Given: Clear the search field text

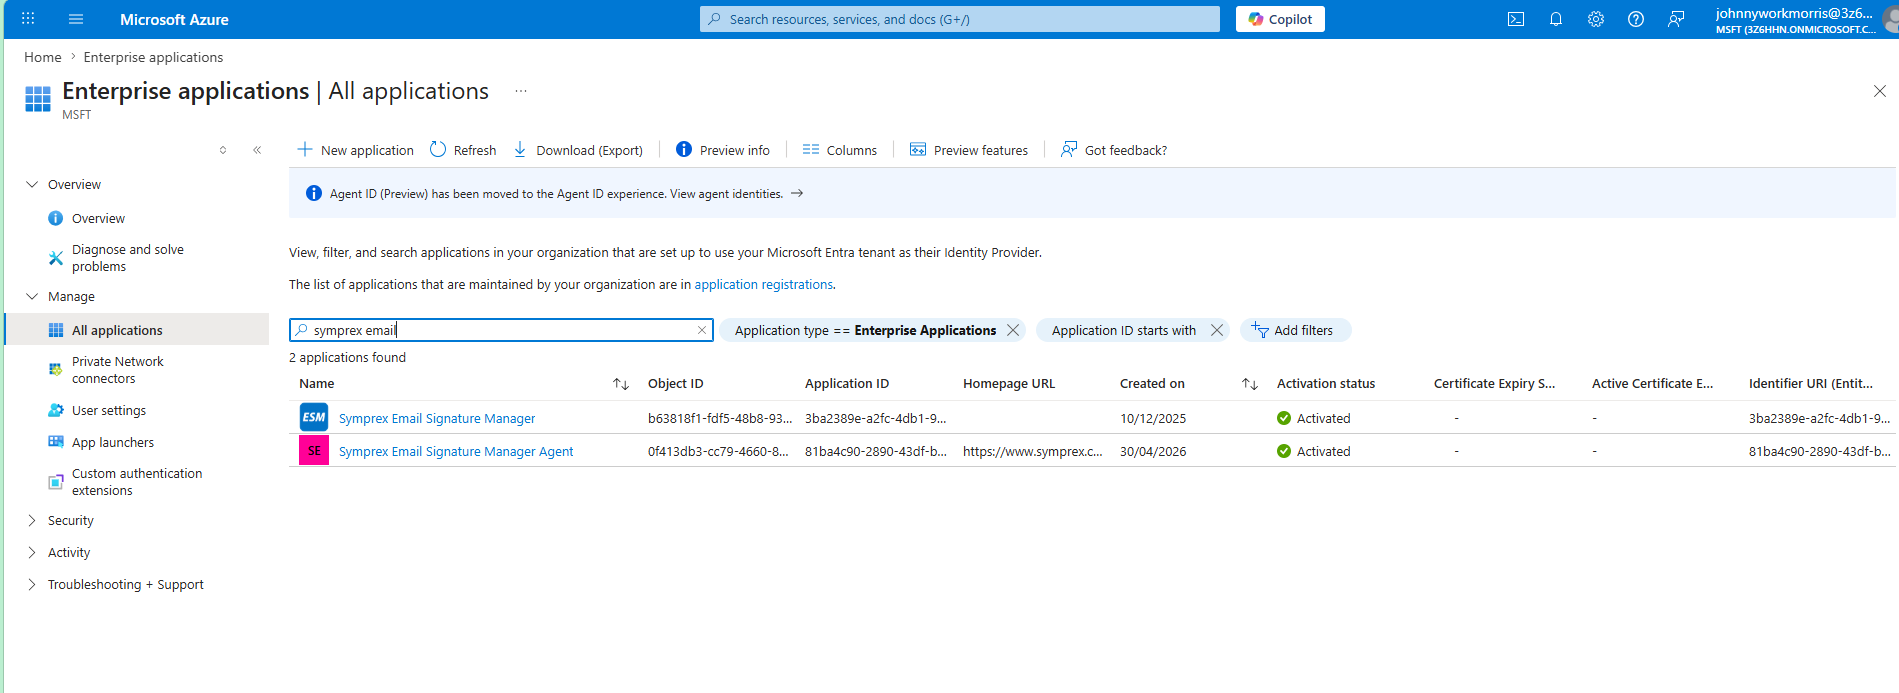Looking at the screenshot, I should coord(702,330).
